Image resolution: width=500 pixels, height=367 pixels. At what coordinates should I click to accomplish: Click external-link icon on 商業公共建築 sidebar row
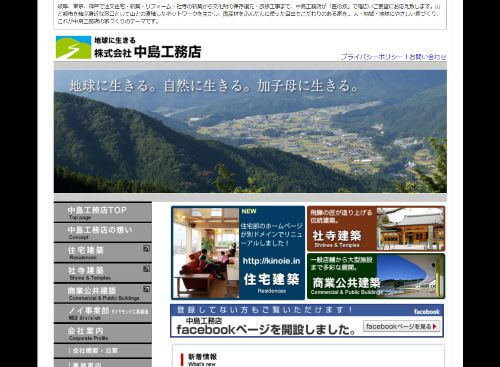146,289
